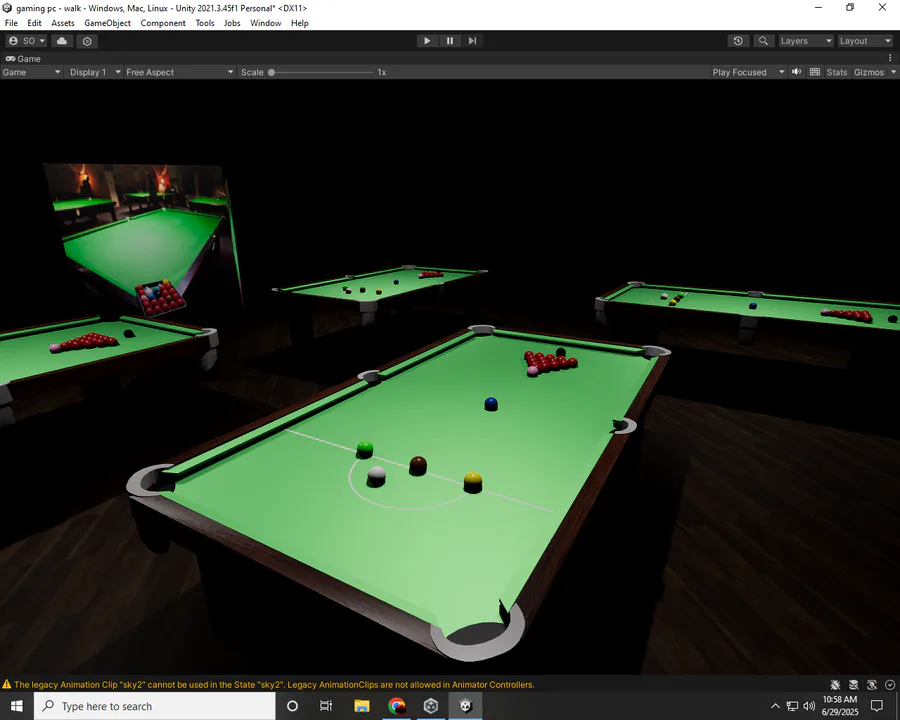900x720 pixels.
Task: Open the Game view mode dropdown
Action: (31, 72)
